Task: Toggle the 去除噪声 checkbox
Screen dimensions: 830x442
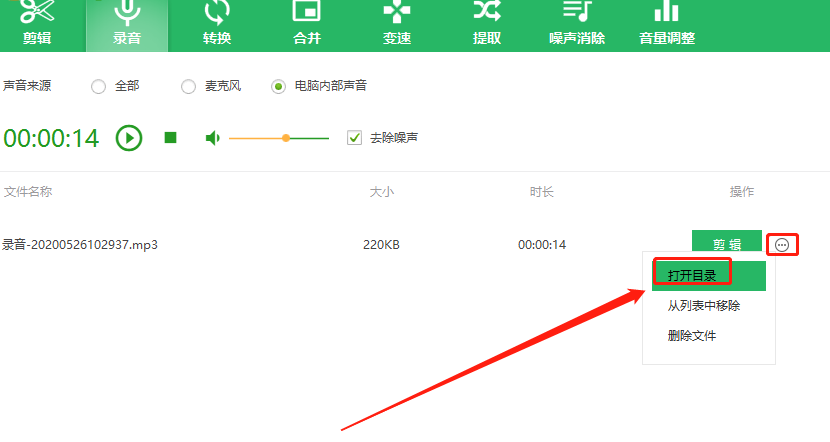Action: [354, 138]
